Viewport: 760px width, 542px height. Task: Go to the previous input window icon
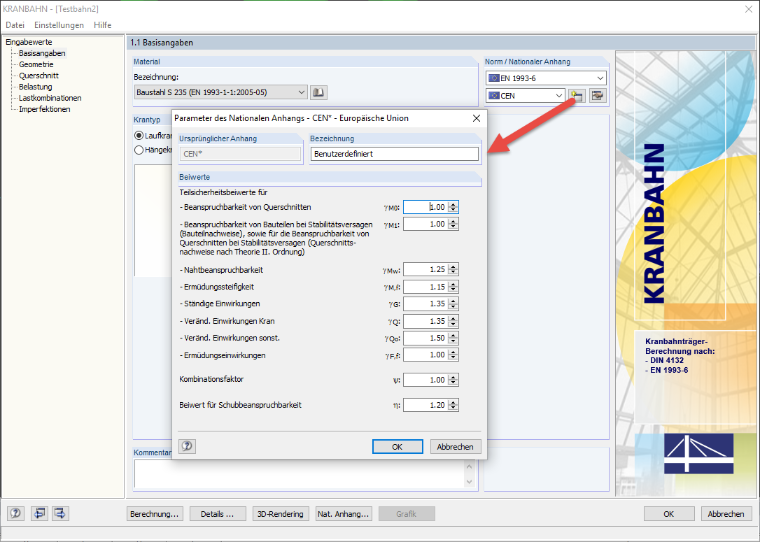[39, 513]
